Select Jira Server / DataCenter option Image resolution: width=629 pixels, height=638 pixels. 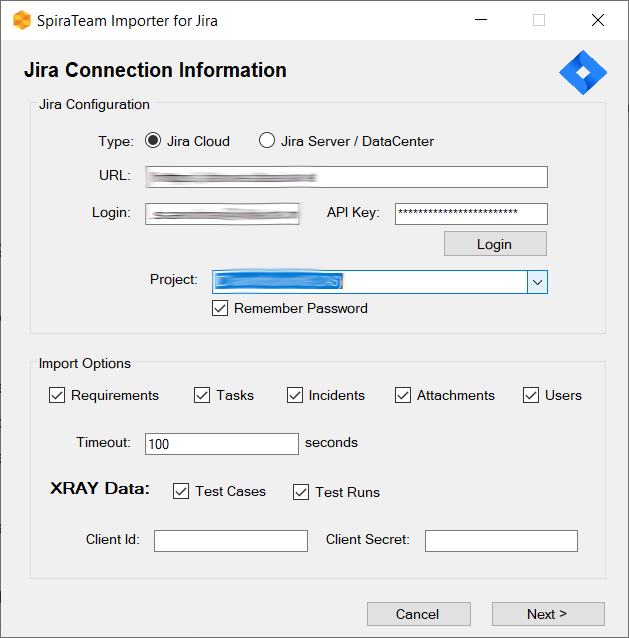[x=267, y=141]
